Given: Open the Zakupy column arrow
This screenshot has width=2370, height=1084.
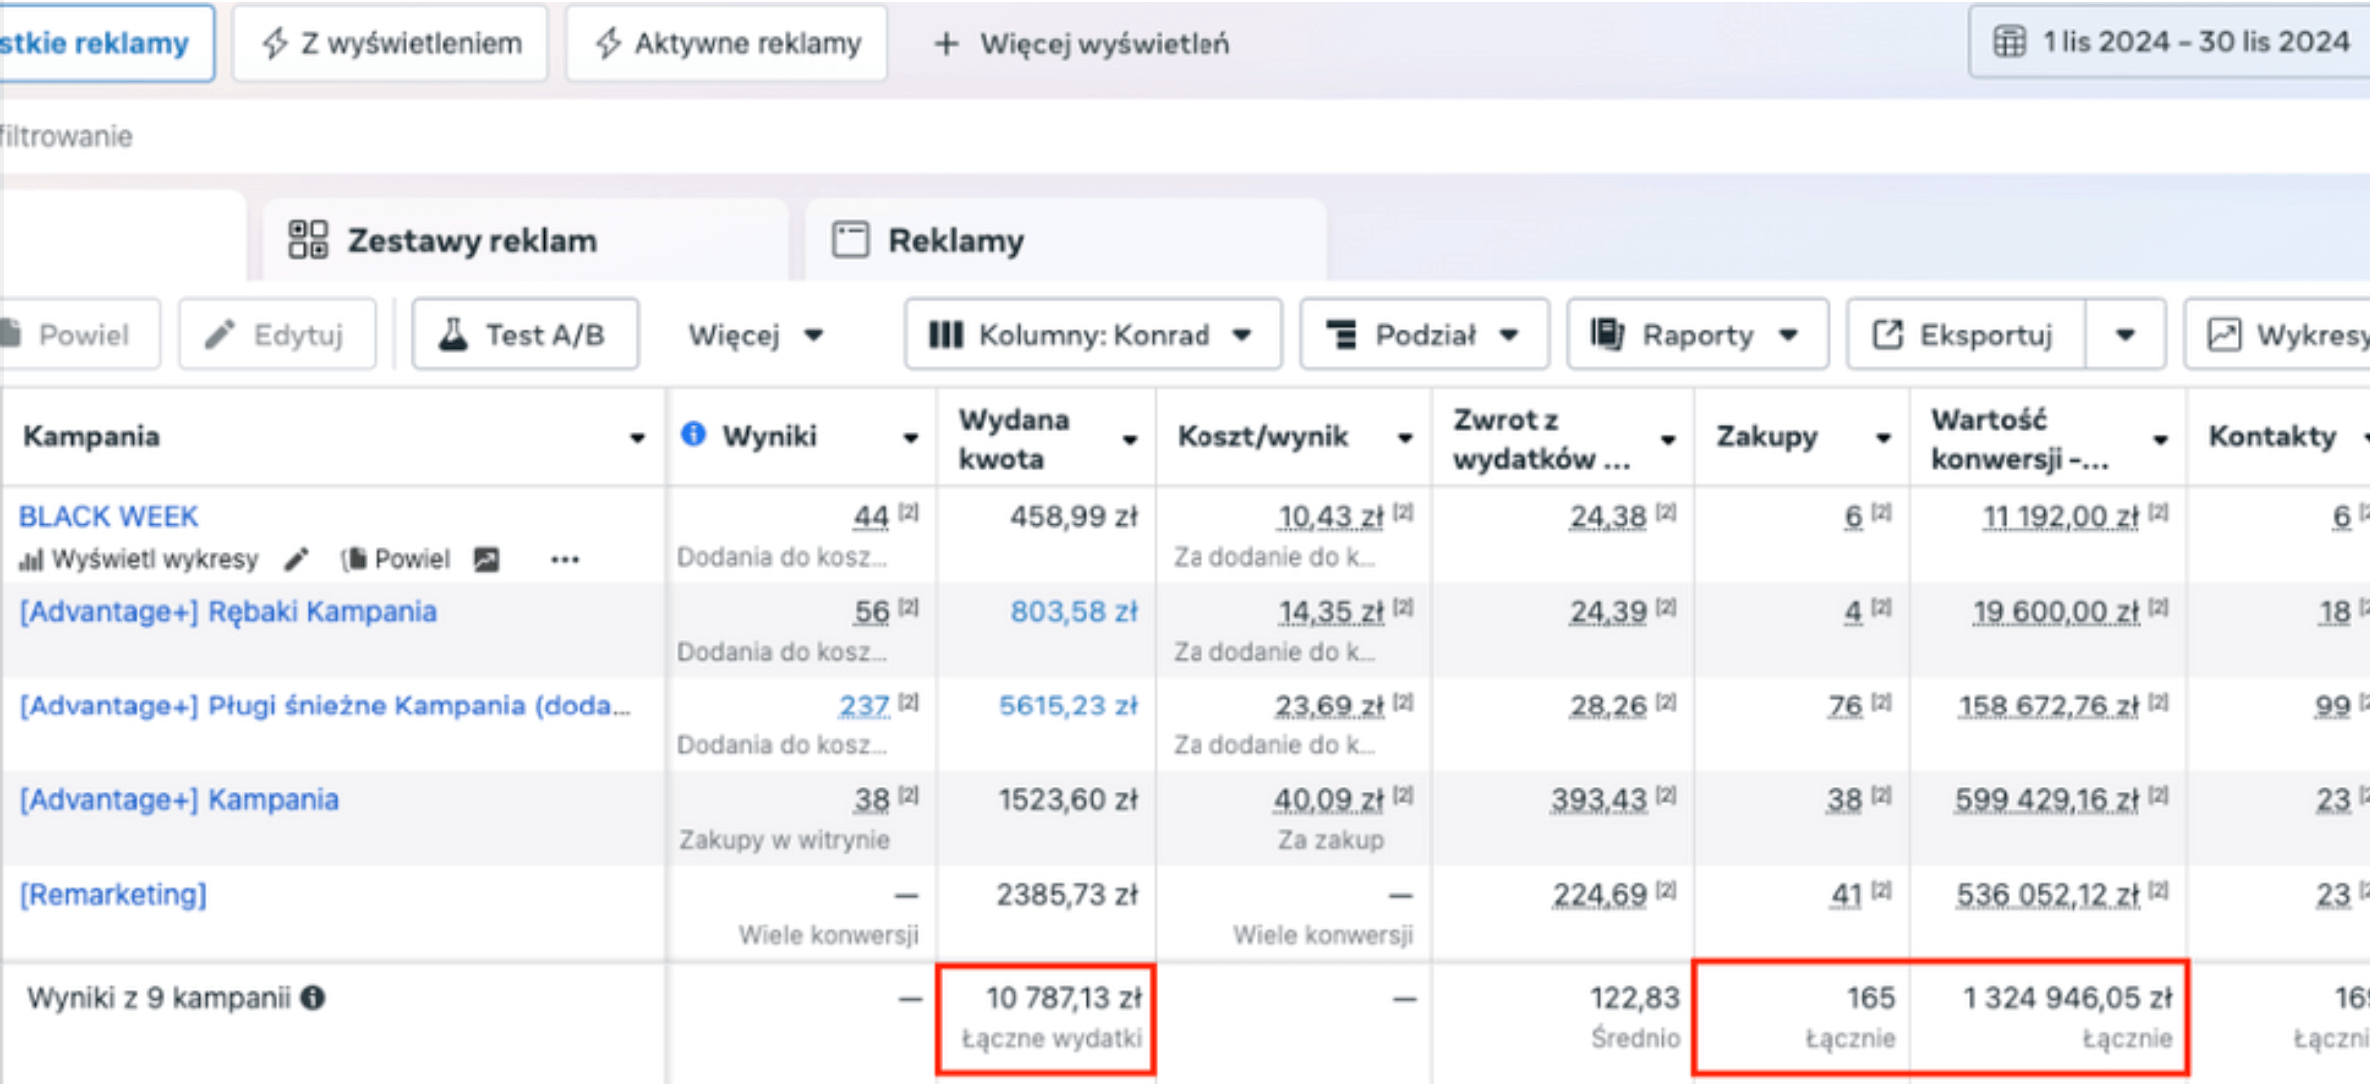Looking at the screenshot, I should 1883,438.
